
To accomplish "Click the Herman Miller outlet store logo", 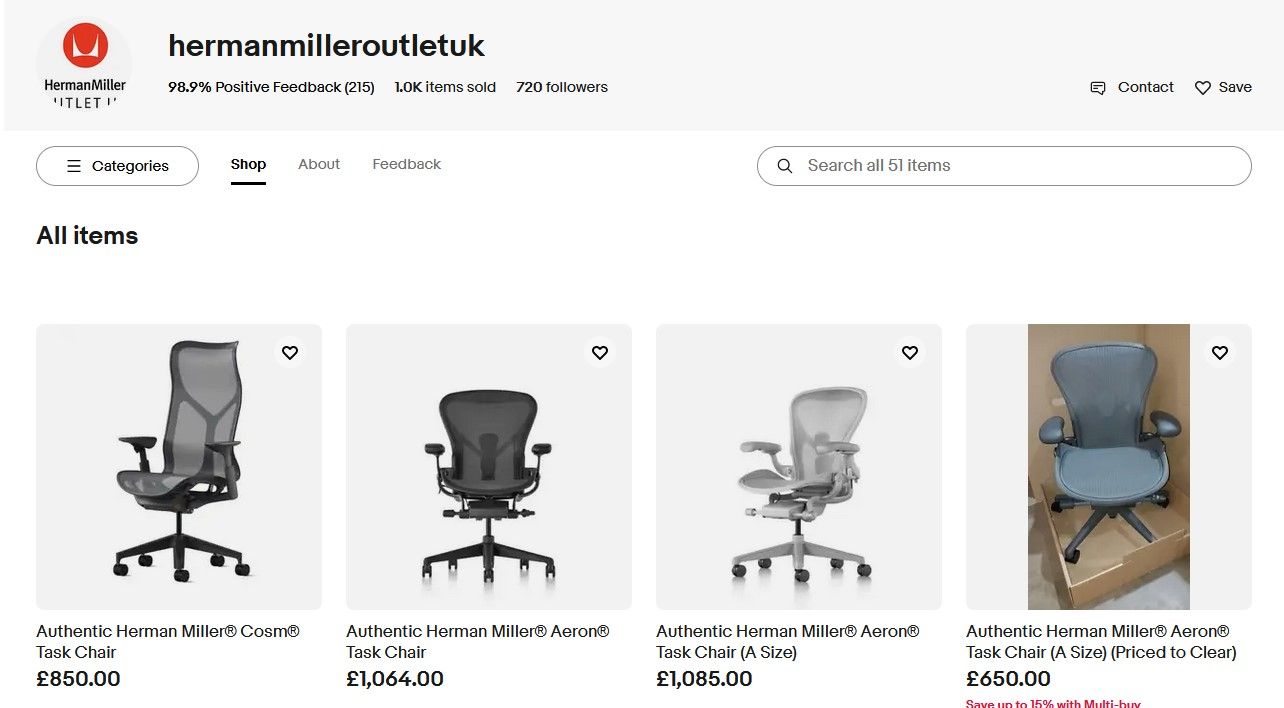I will (x=85, y=64).
